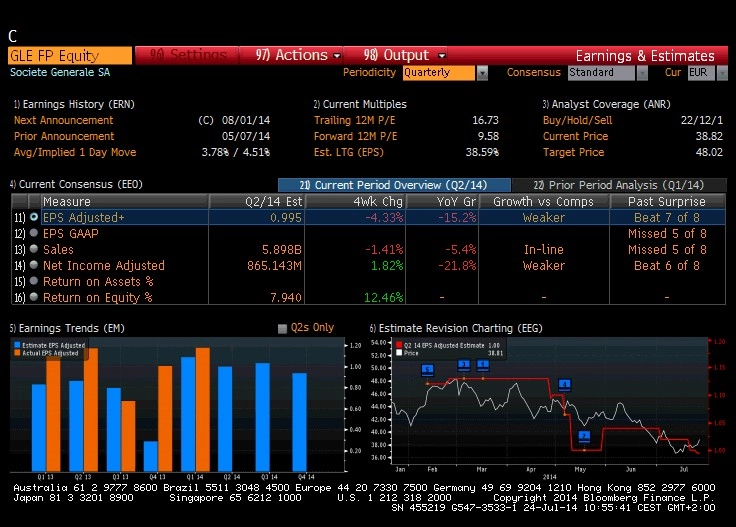
Task: Click the blue Estimate EPS Adjusted legend swatch
Action: [x=17, y=345]
